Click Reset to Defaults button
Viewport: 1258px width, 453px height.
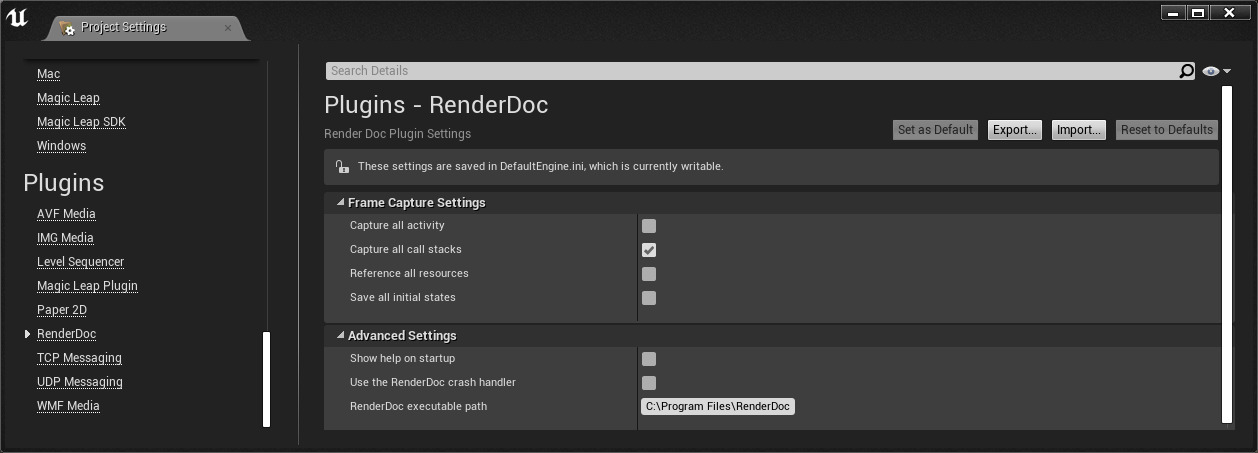1166,130
